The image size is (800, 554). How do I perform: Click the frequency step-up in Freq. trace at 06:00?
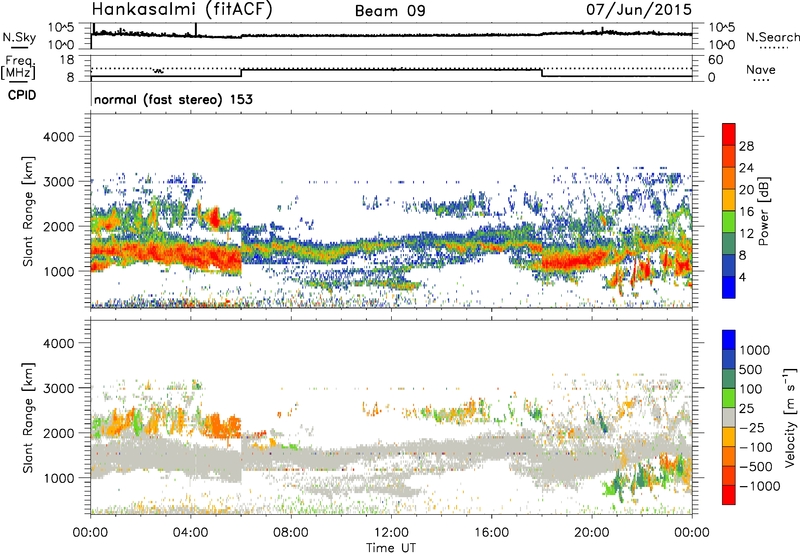pos(241,73)
